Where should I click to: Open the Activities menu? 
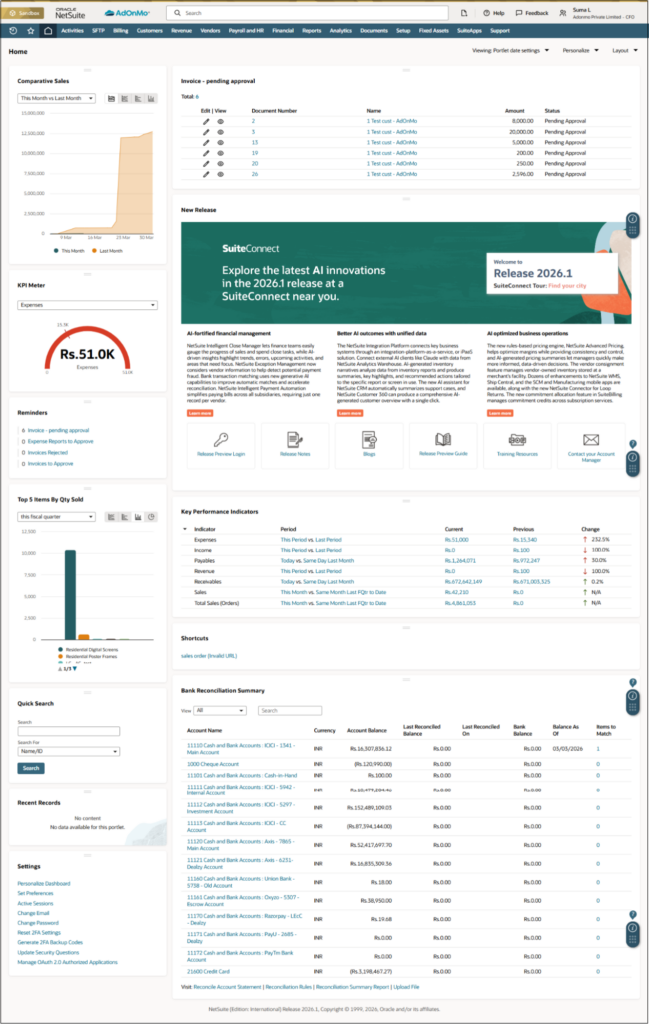(72, 31)
